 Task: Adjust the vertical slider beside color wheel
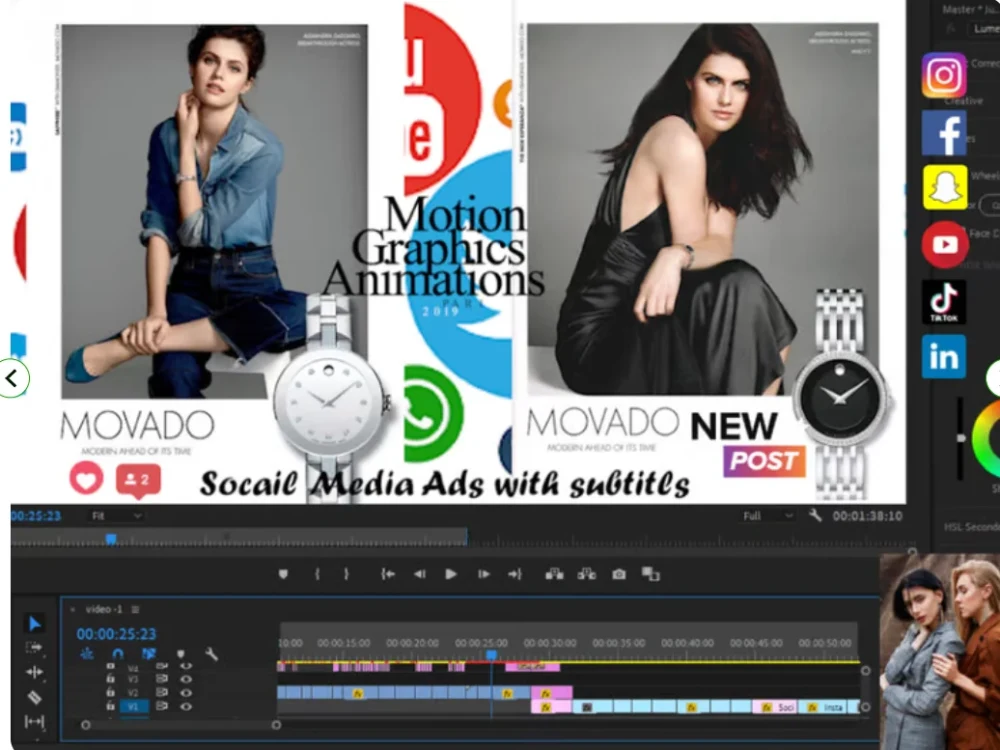960,439
